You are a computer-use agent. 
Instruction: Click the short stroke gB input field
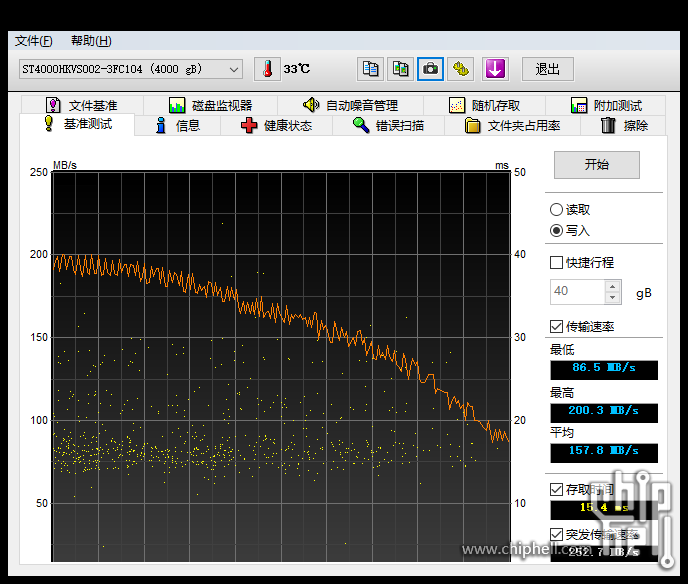pos(577,291)
